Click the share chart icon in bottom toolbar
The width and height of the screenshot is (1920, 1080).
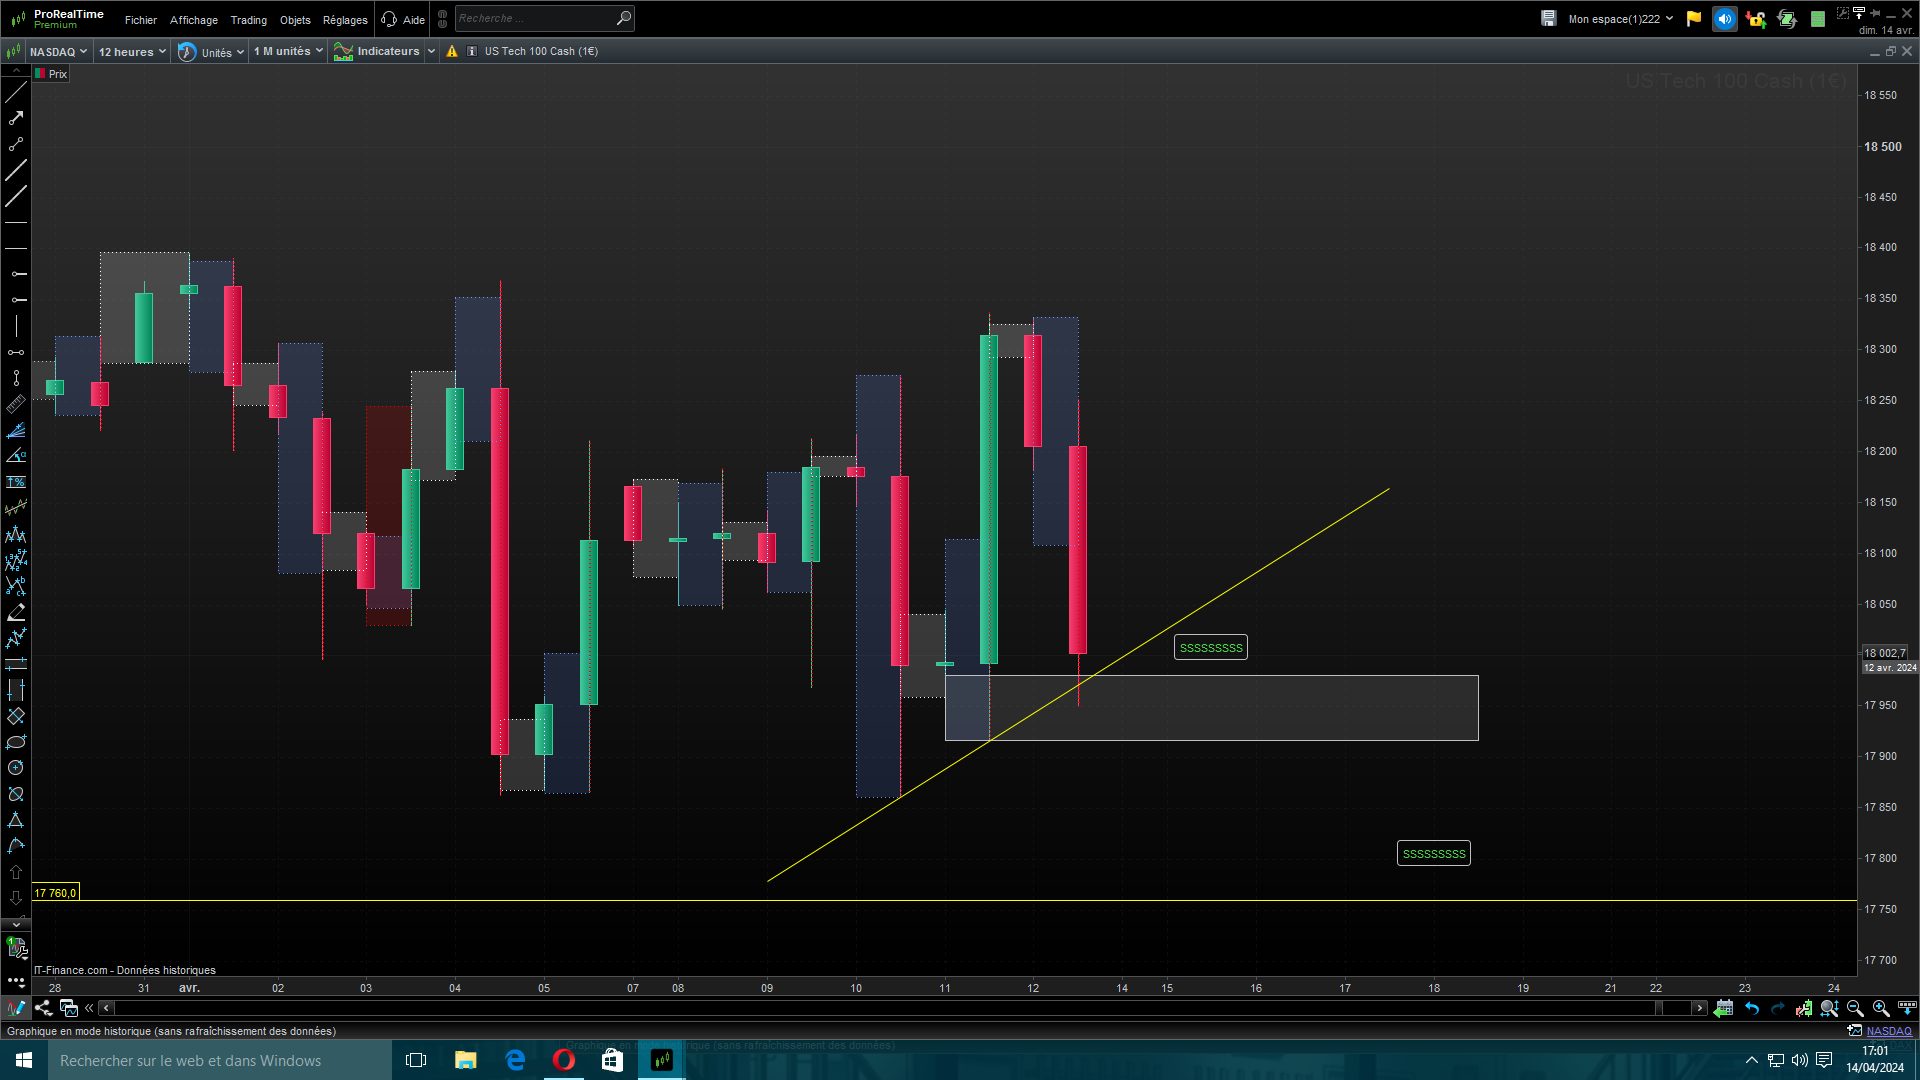pyautogui.click(x=43, y=1008)
